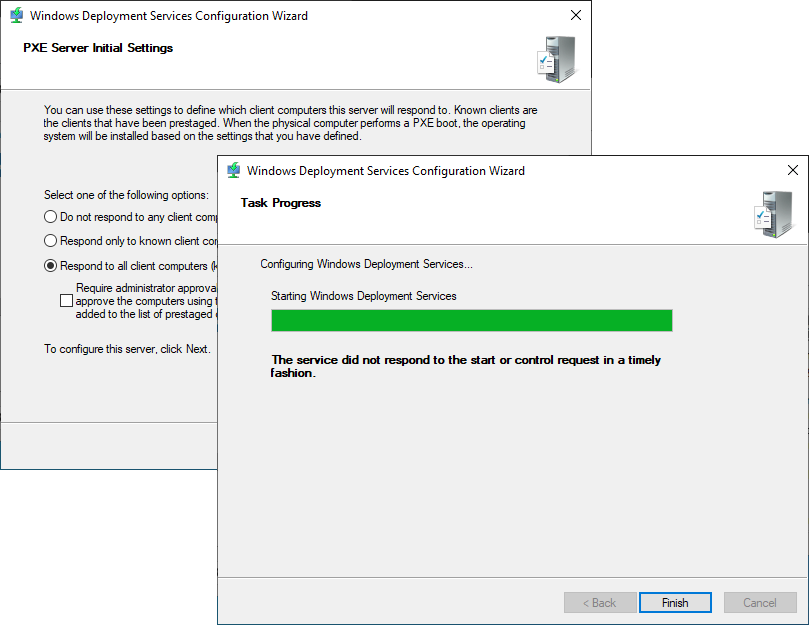Image resolution: width=809 pixels, height=625 pixels.
Task: Click the greyed-out Cancel button
Action: 759,602
